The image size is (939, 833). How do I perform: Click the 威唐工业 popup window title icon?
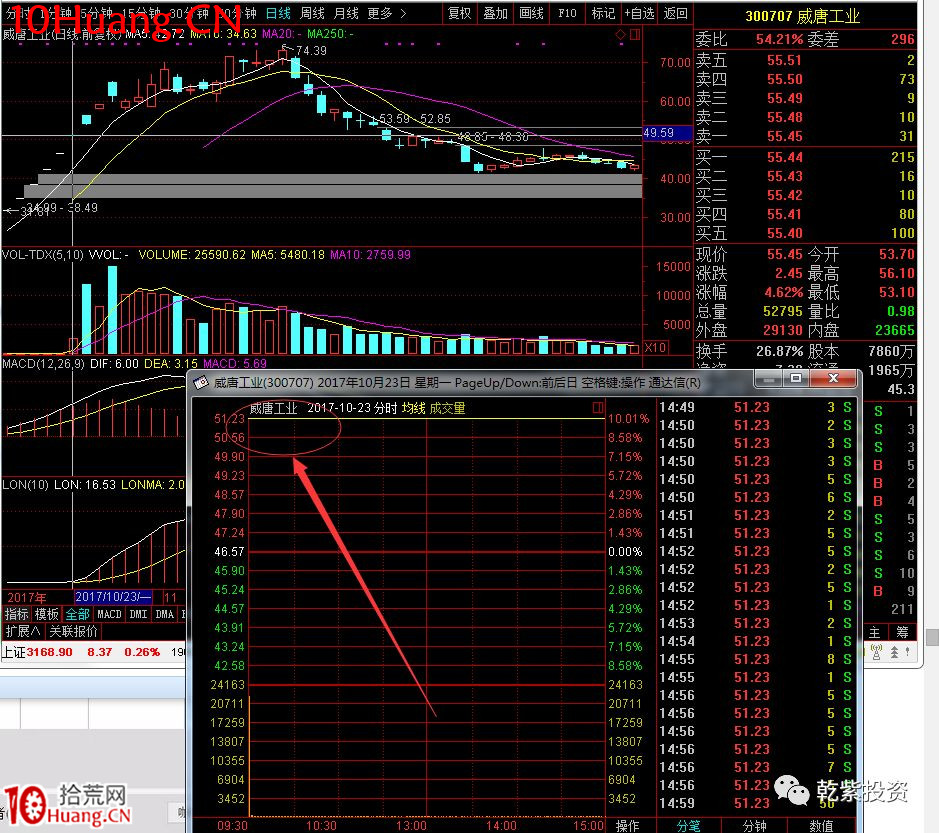pos(200,383)
